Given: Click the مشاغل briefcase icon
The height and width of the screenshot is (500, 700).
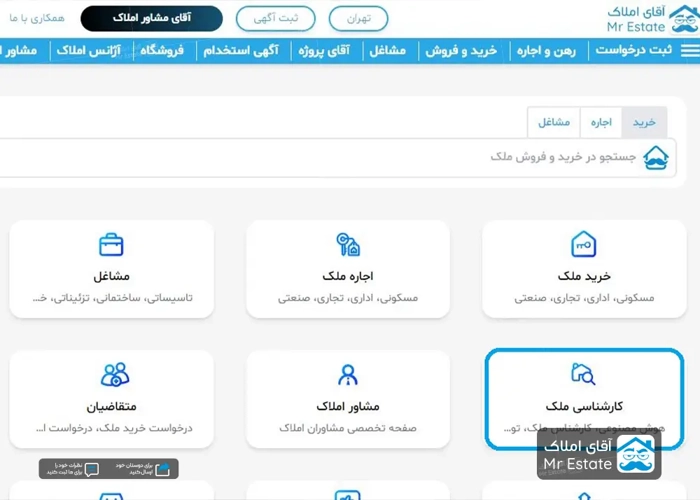Looking at the screenshot, I should pos(111,244).
